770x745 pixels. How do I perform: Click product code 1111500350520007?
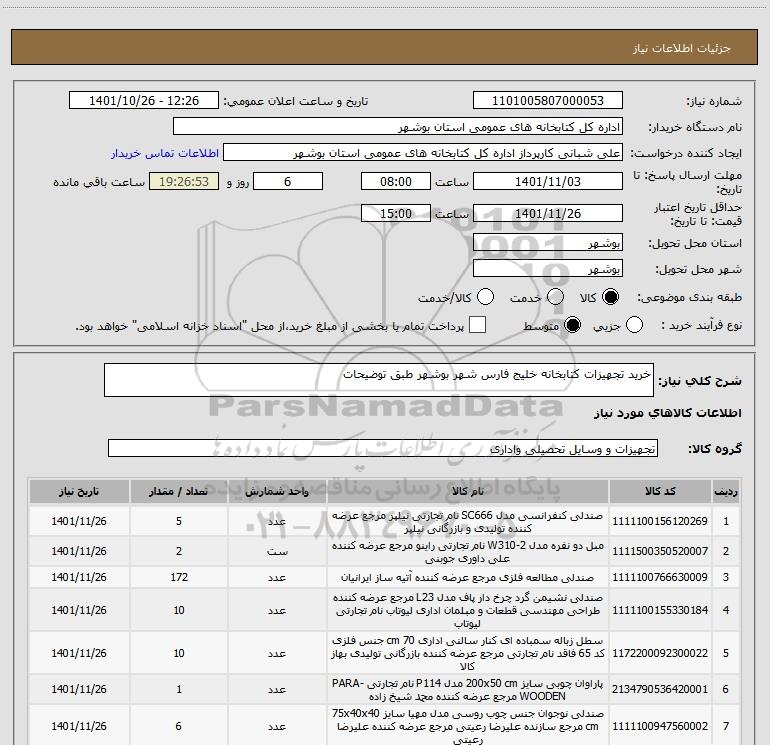(x=660, y=552)
